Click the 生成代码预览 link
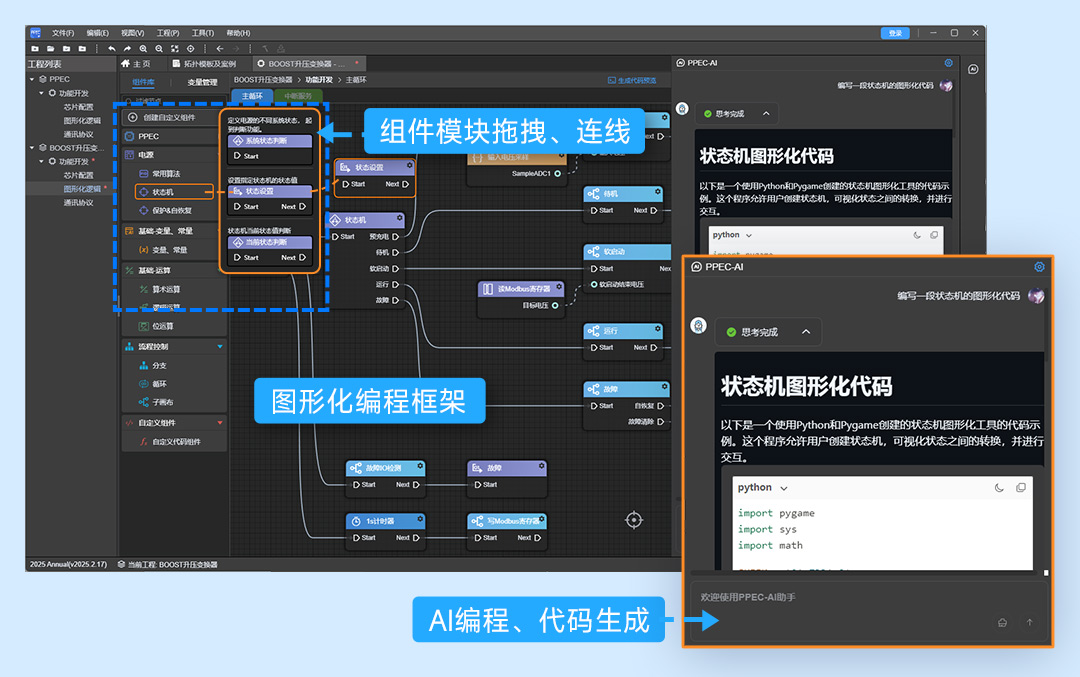The height and width of the screenshot is (677, 1080). [x=632, y=80]
